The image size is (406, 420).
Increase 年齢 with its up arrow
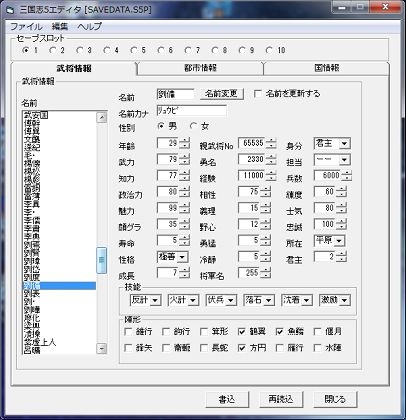click(x=184, y=141)
